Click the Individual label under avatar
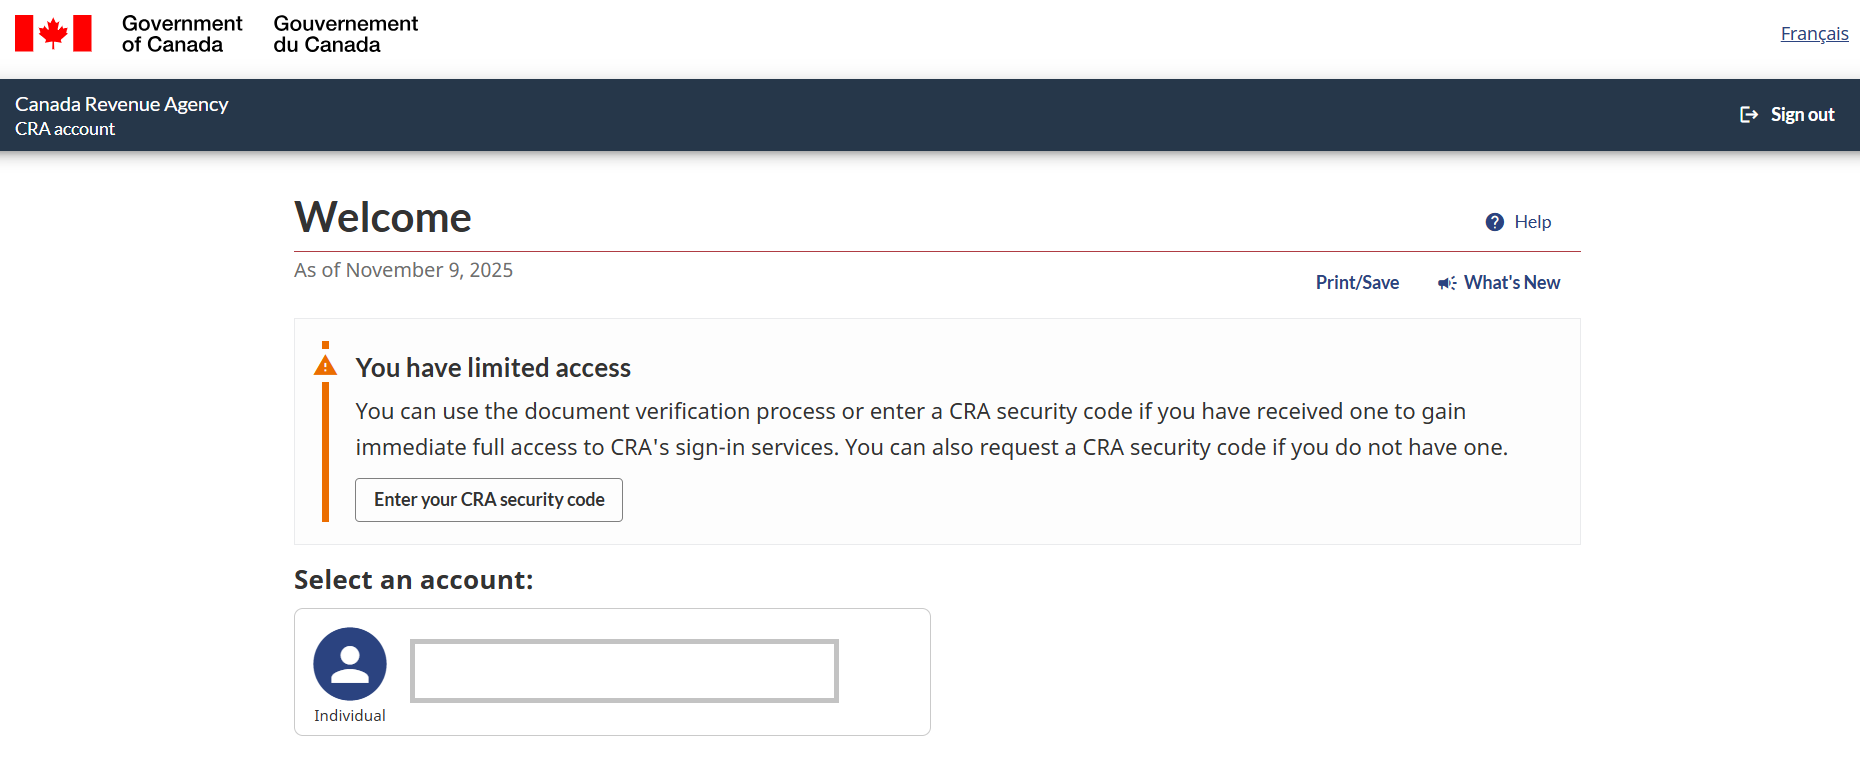The image size is (1860, 767). coord(350,716)
